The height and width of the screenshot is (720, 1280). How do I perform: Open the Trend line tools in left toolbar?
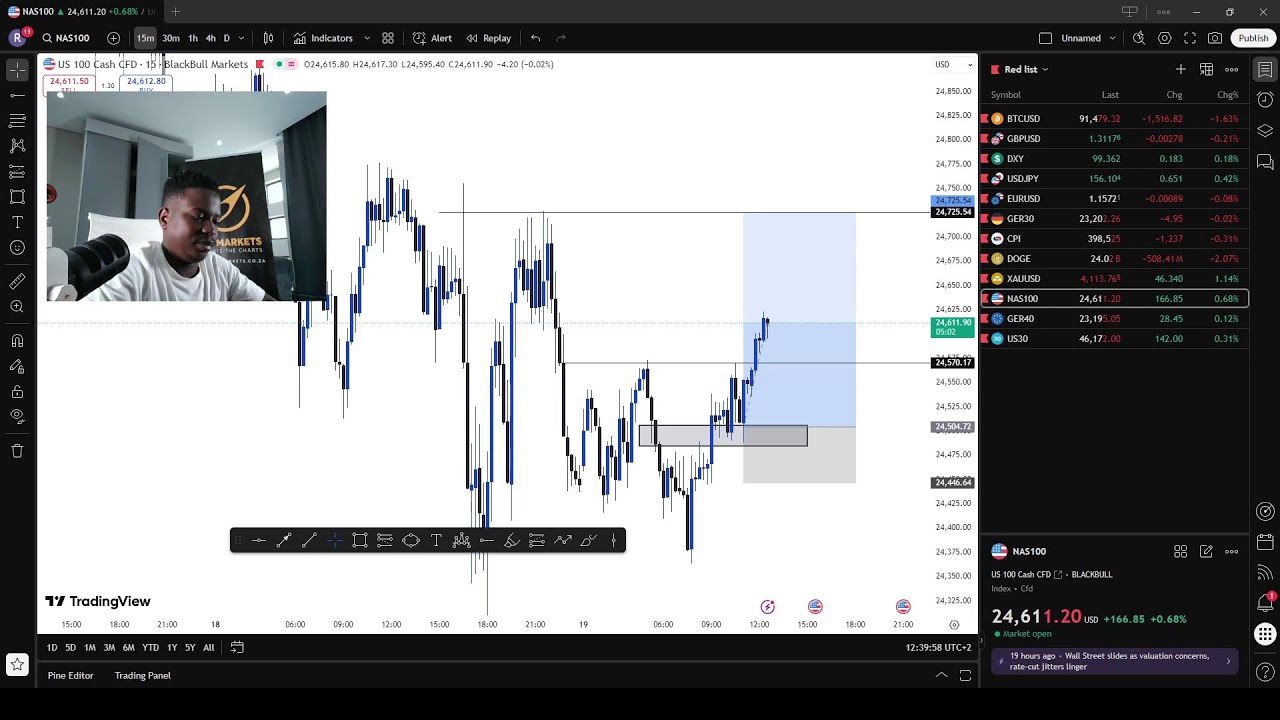[17, 95]
